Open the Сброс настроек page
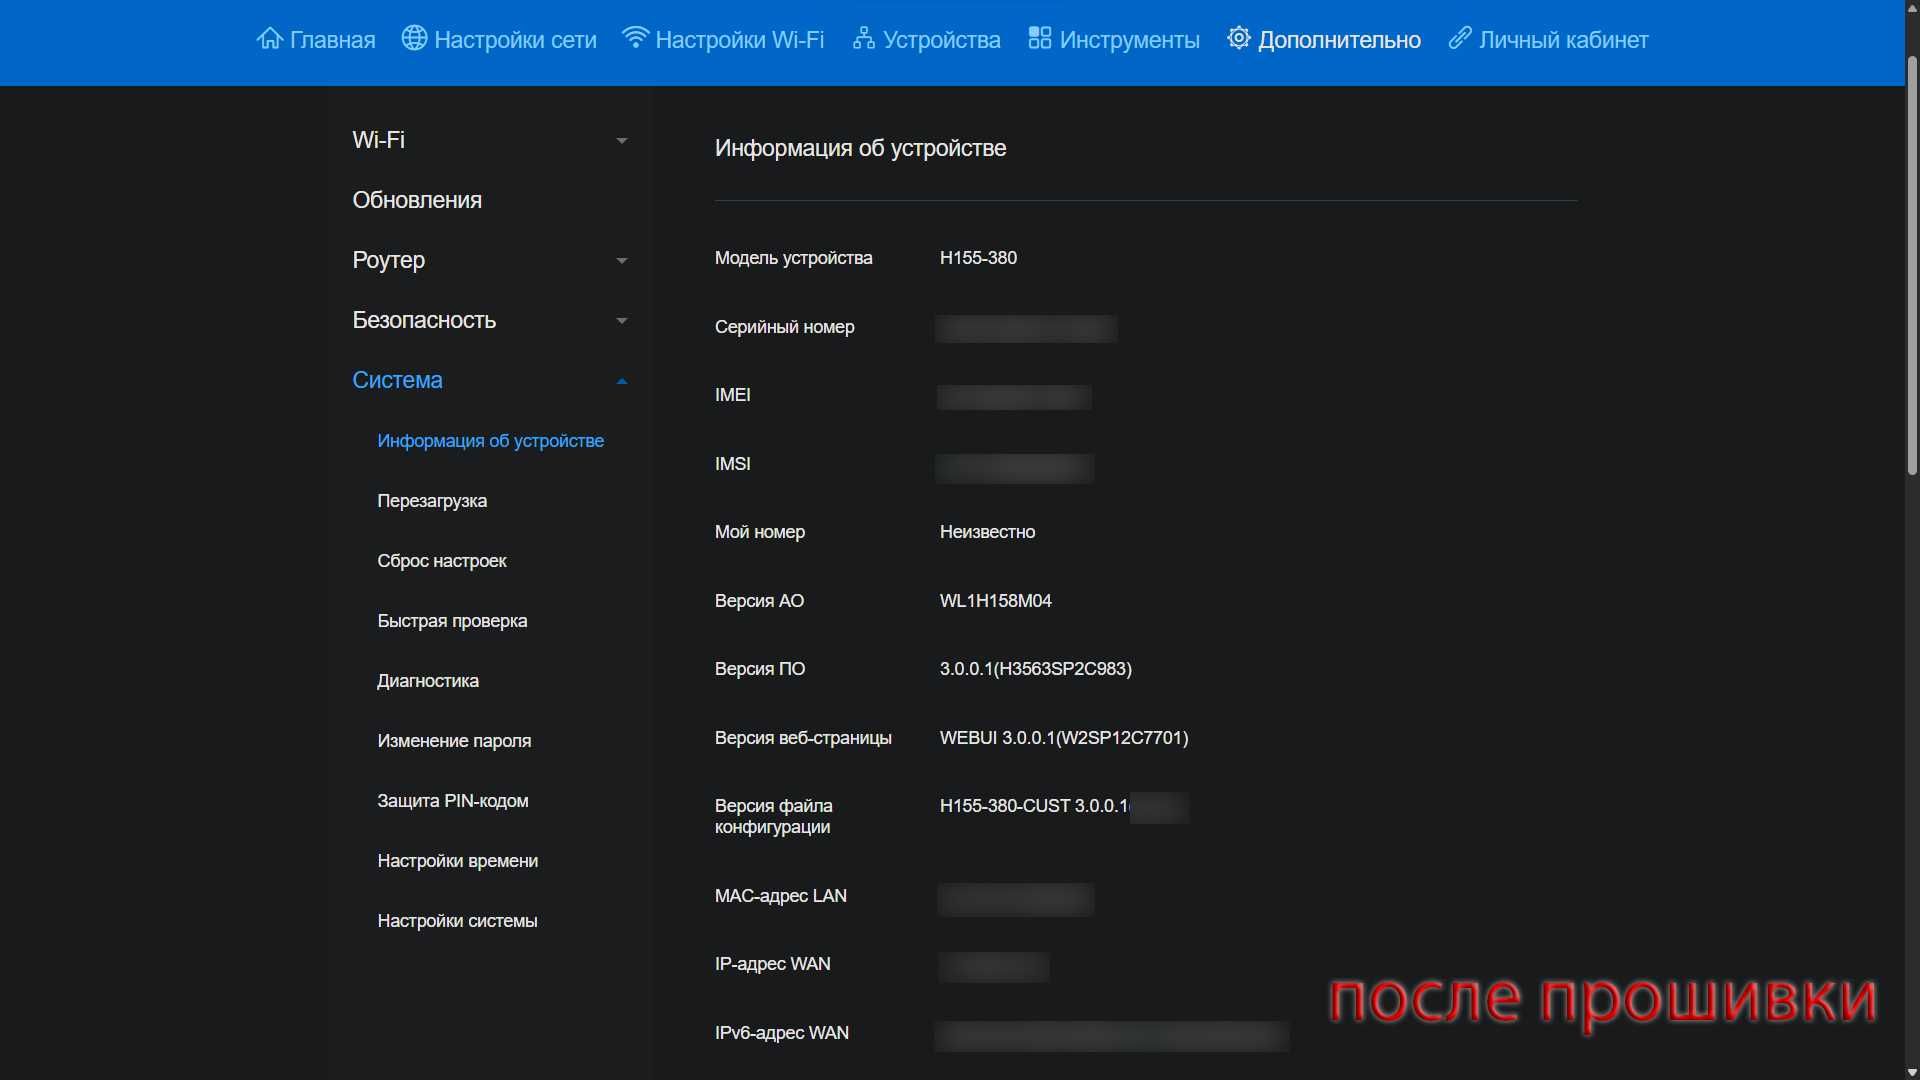The width and height of the screenshot is (1920, 1080). [x=442, y=561]
